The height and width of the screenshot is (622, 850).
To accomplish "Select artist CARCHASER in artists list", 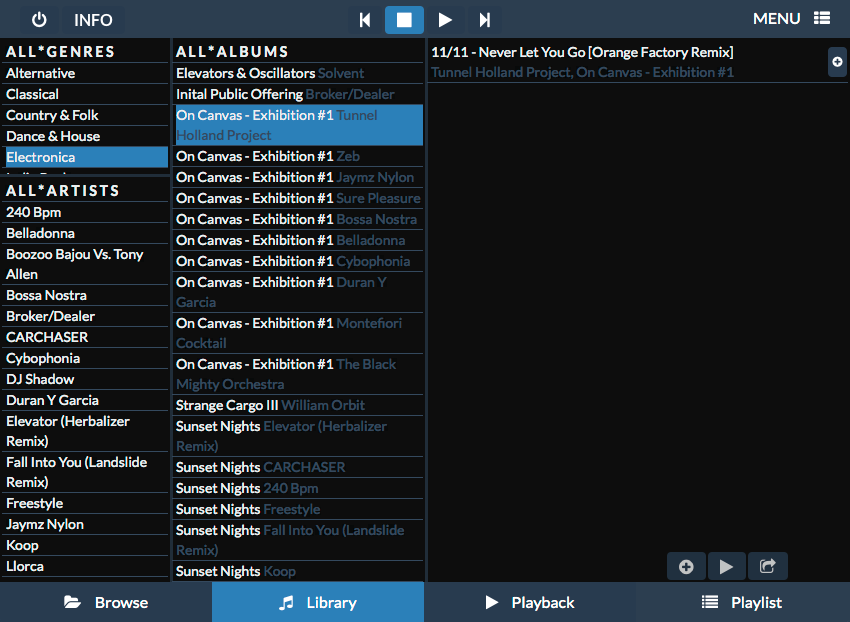I will pyautogui.click(x=86, y=337).
